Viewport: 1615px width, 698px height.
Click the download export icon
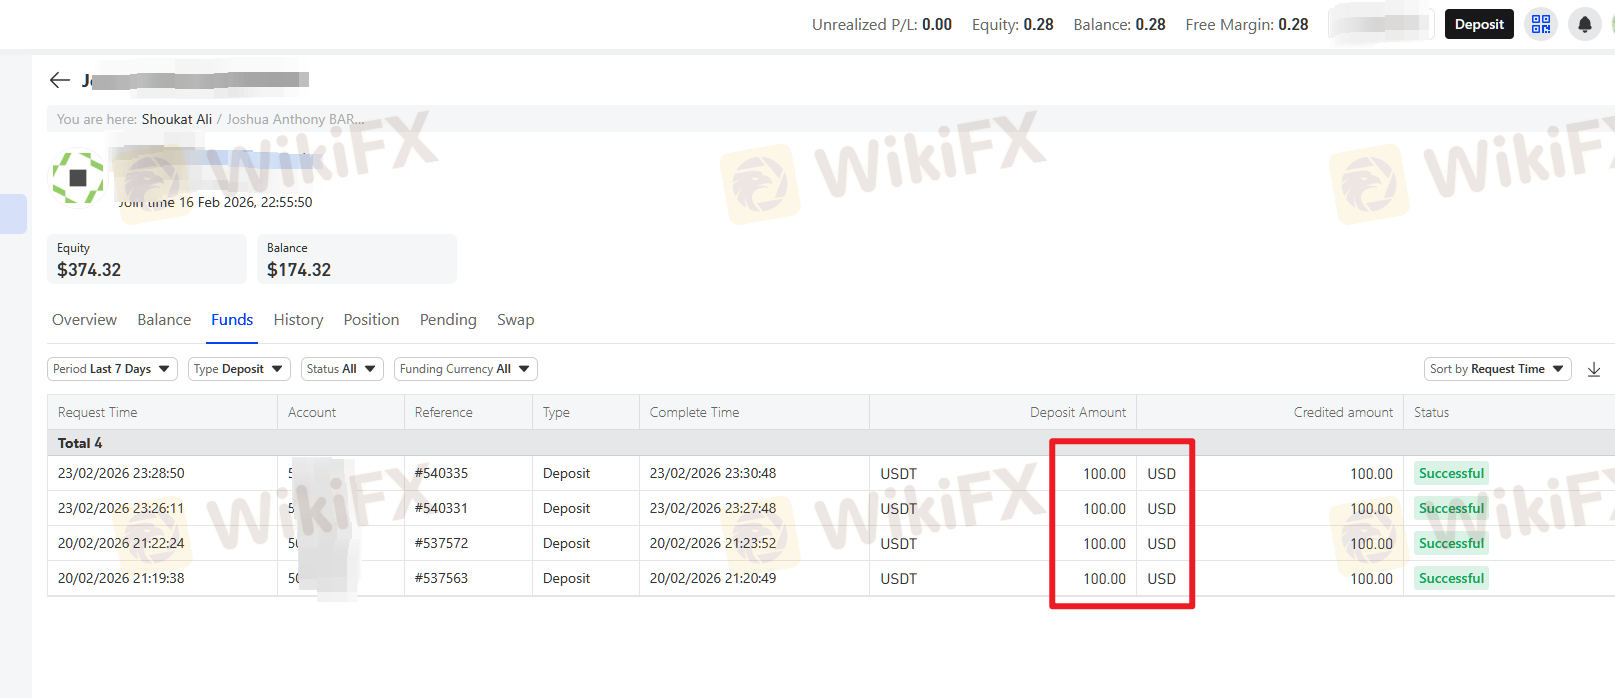pos(1594,370)
